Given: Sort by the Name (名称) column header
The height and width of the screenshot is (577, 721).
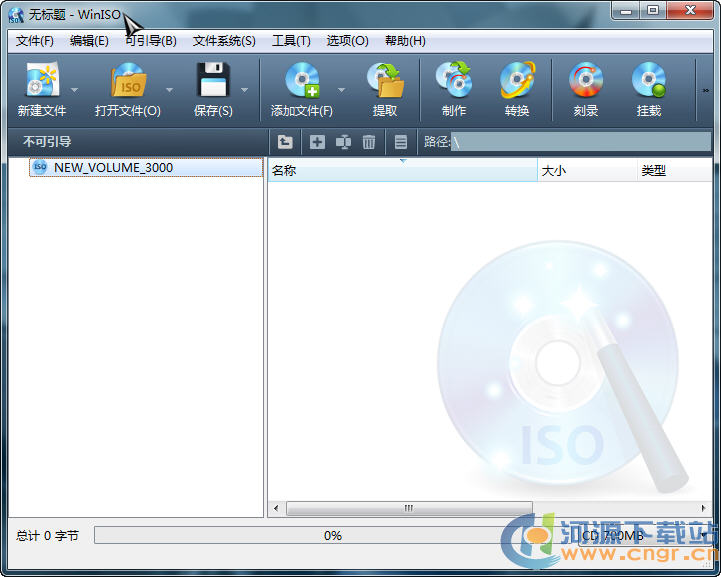Looking at the screenshot, I should tap(400, 171).
